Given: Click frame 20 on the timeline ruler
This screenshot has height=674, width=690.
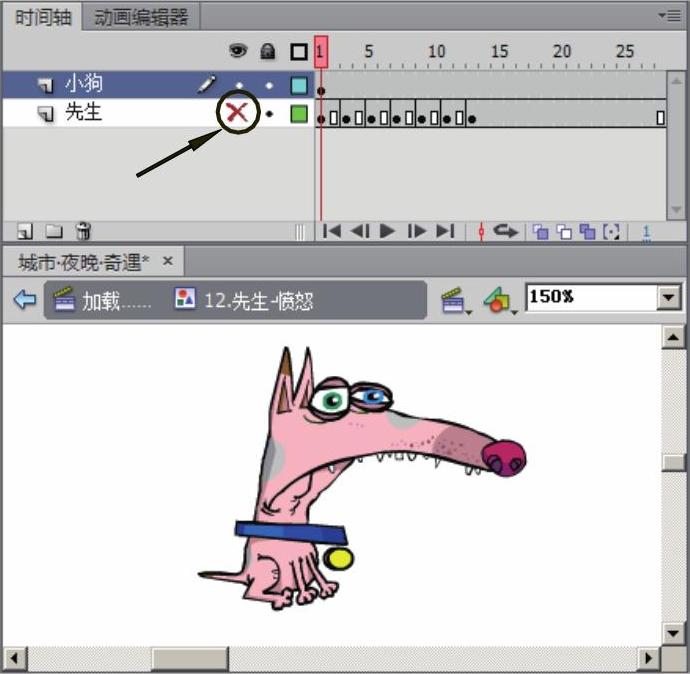Looking at the screenshot, I should point(562,52).
